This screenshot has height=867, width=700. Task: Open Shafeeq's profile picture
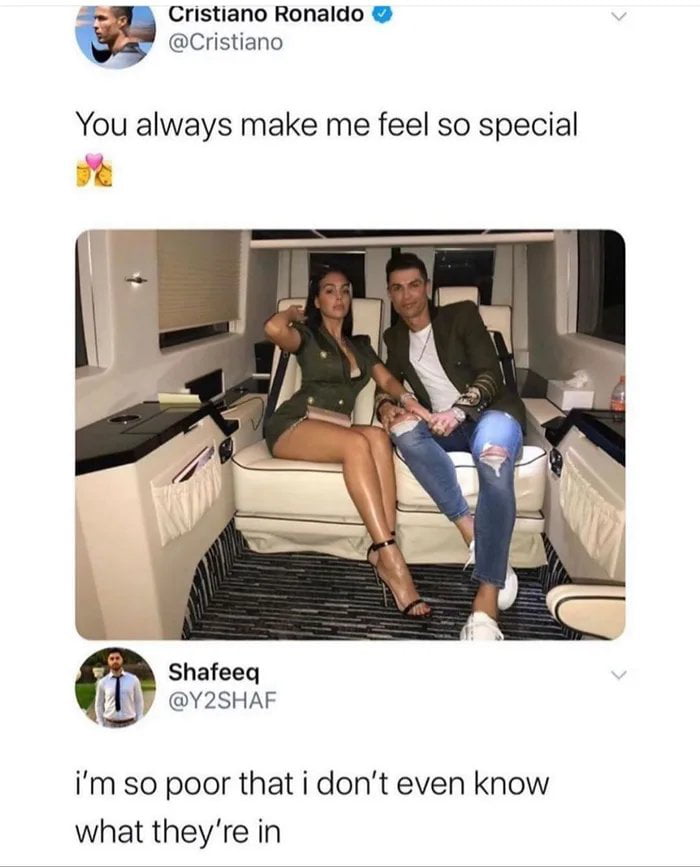click(x=116, y=687)
